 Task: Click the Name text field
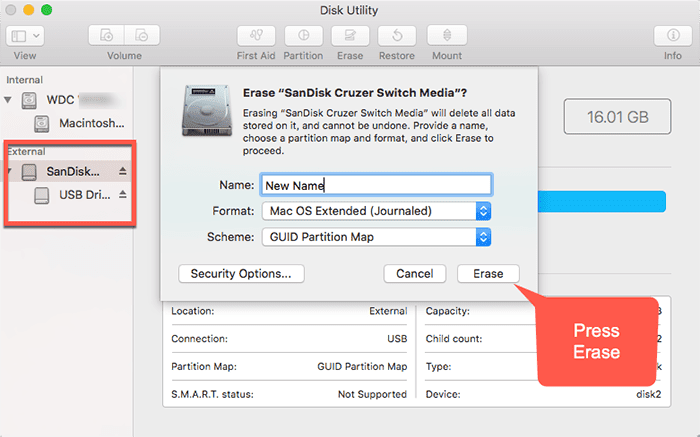point(376,185)
